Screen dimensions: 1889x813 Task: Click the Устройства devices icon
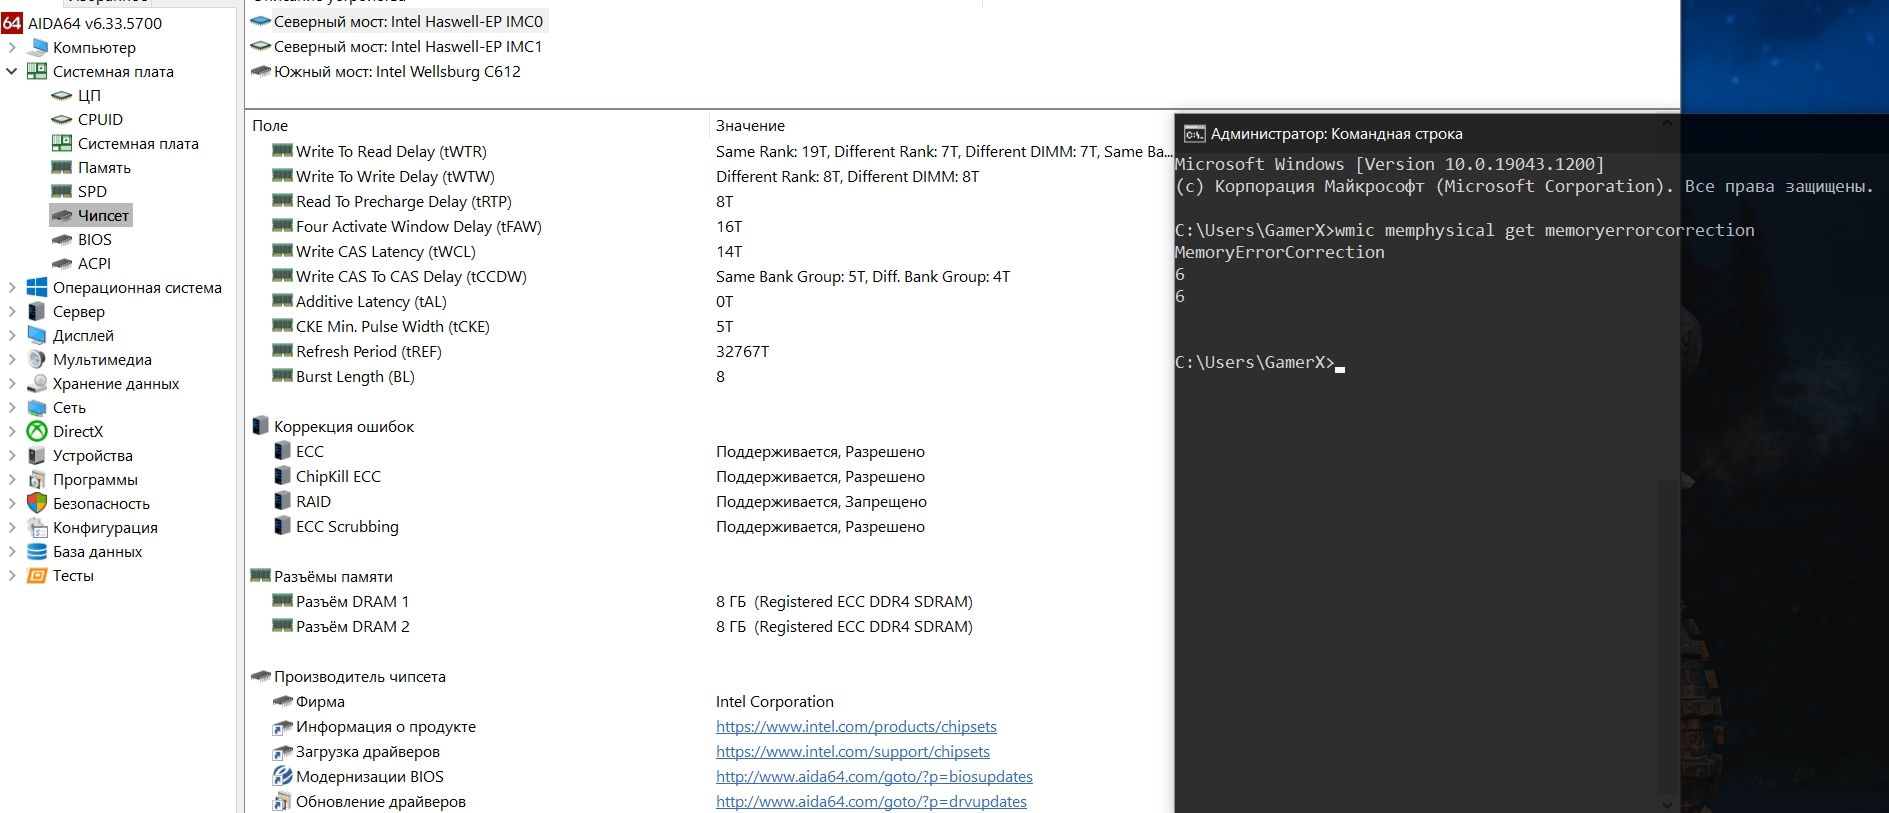[37, 455]
